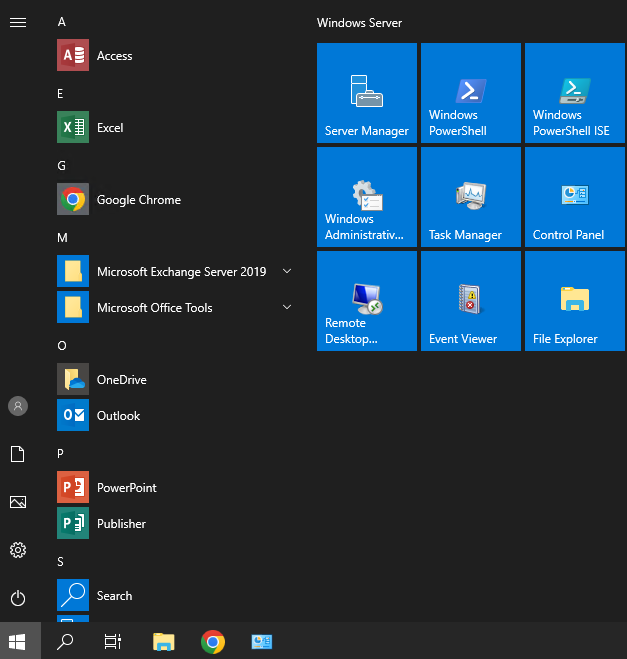This screenshot has height=659, width=627.
Task: Open the Microsoft Exchange Server 2019 folder icon
Action: (x=73, y=271)
